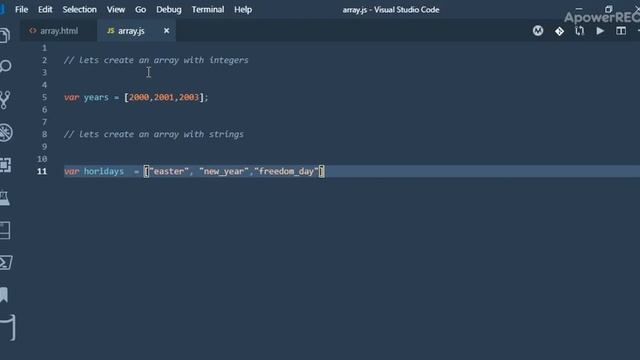
Task: Open the File menu
Action: pyautogui.click(x=22, y=9)
